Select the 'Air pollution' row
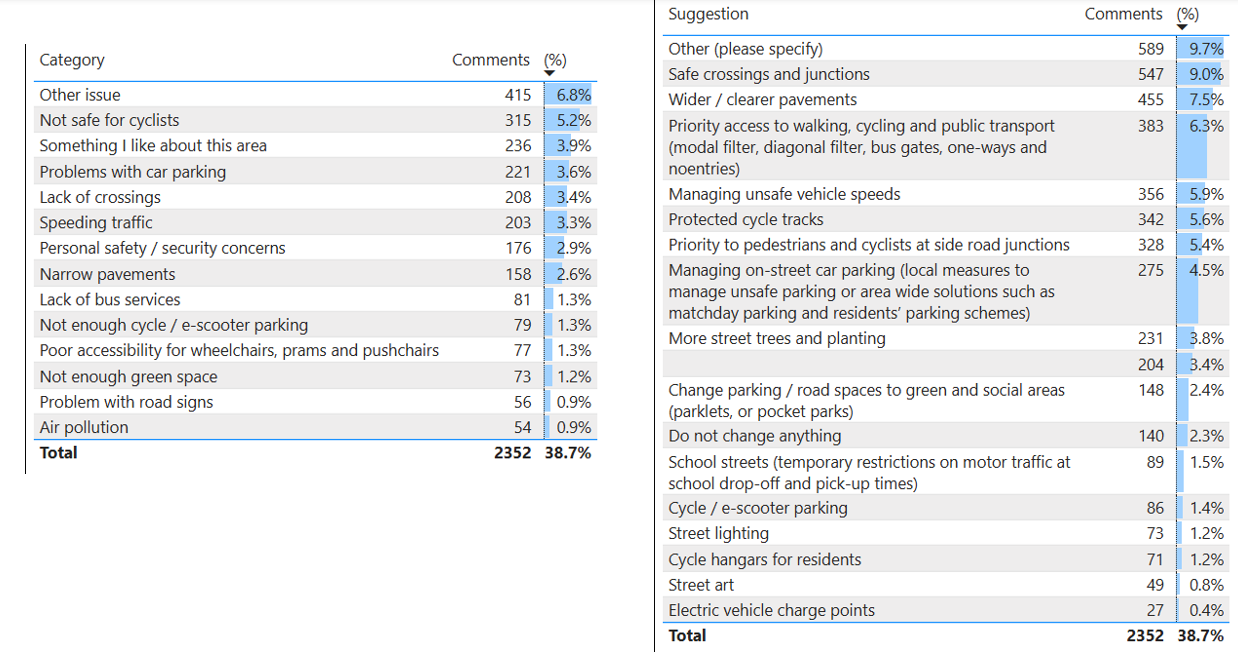1238x657 pixels. tap(84, 427)
